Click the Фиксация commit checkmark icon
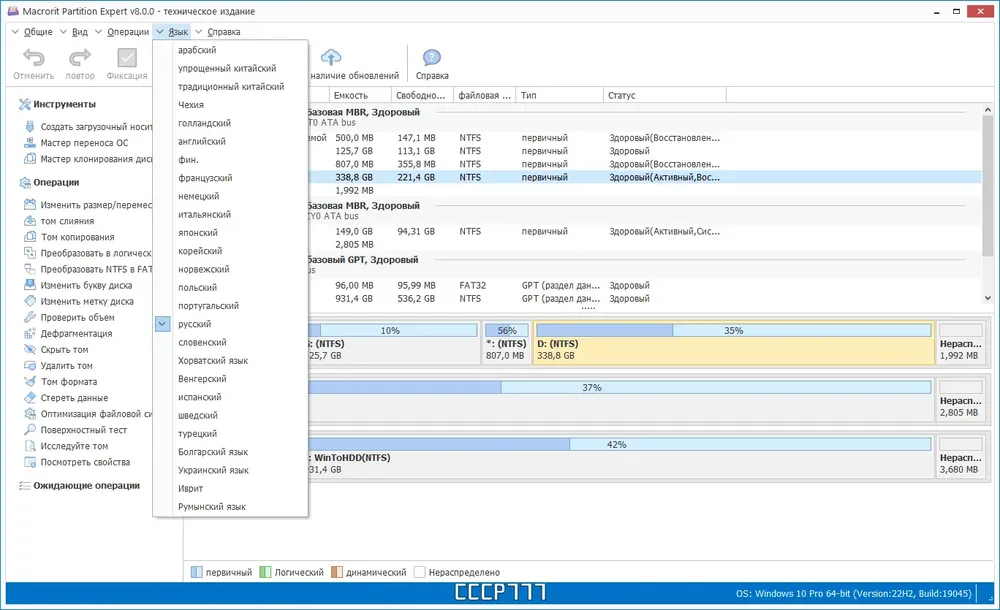 127,58
